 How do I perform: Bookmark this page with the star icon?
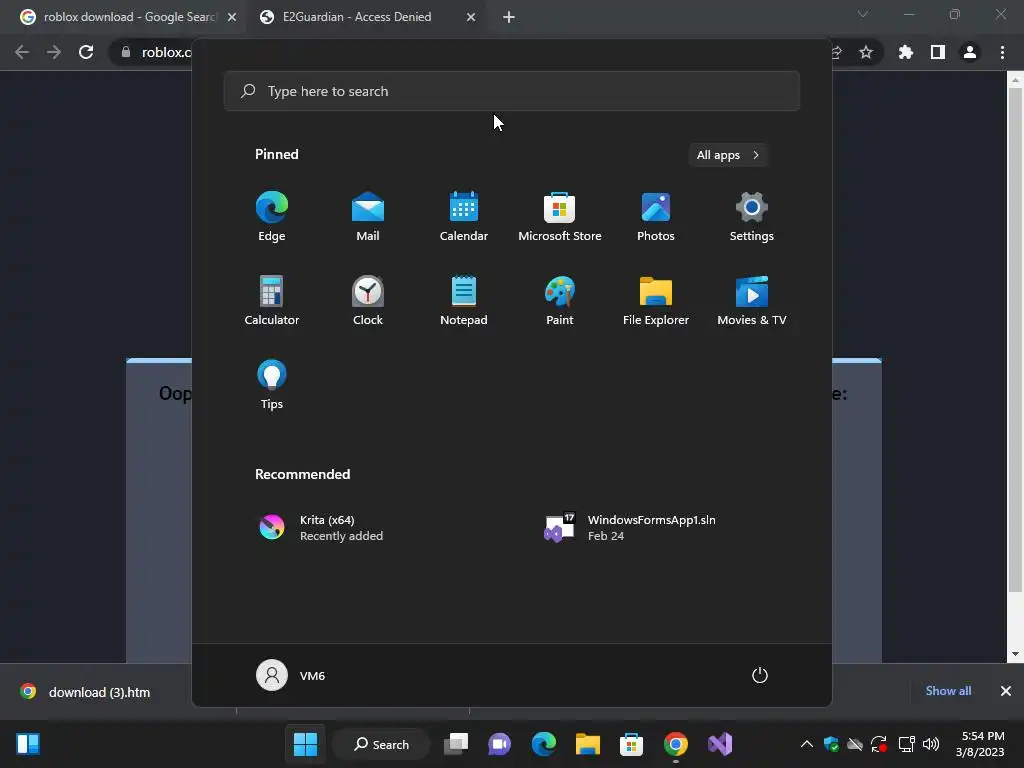click(x=866, y=52)
